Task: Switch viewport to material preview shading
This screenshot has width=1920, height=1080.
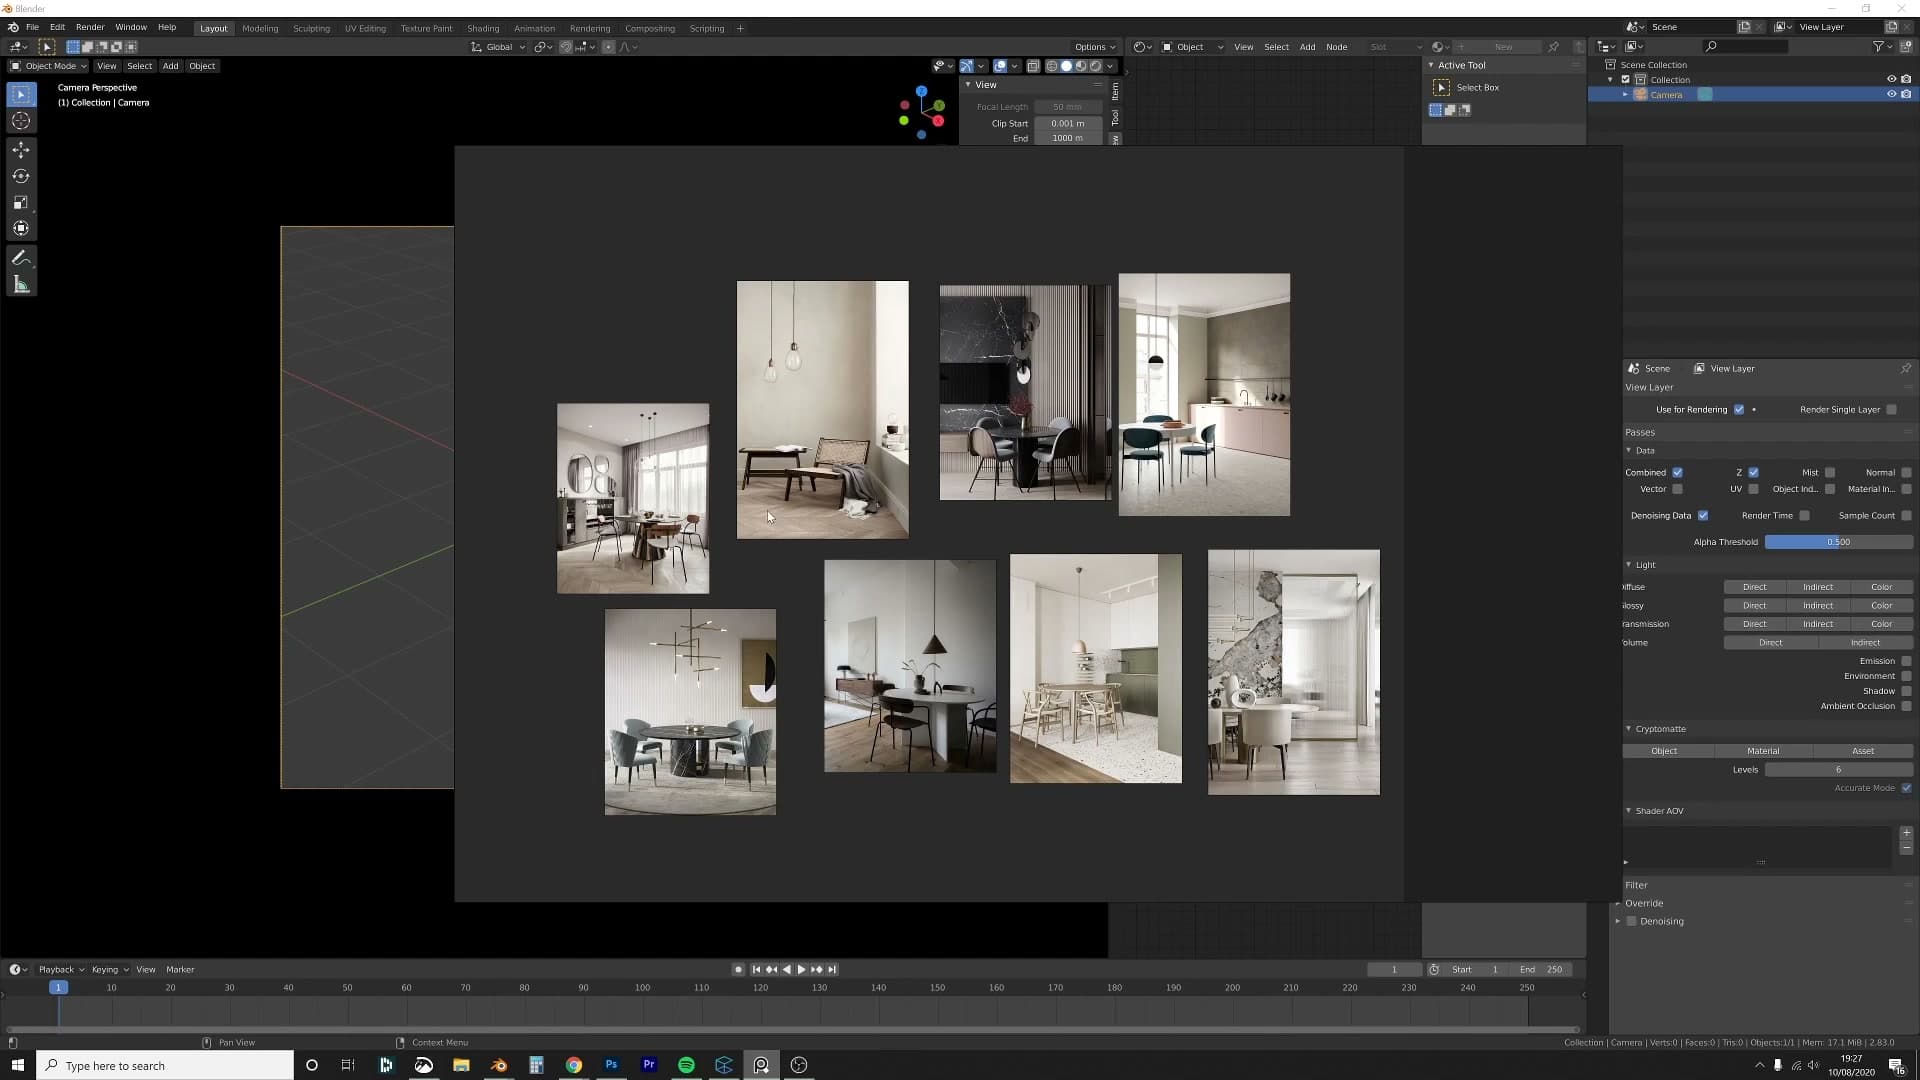Action: 1081,66
